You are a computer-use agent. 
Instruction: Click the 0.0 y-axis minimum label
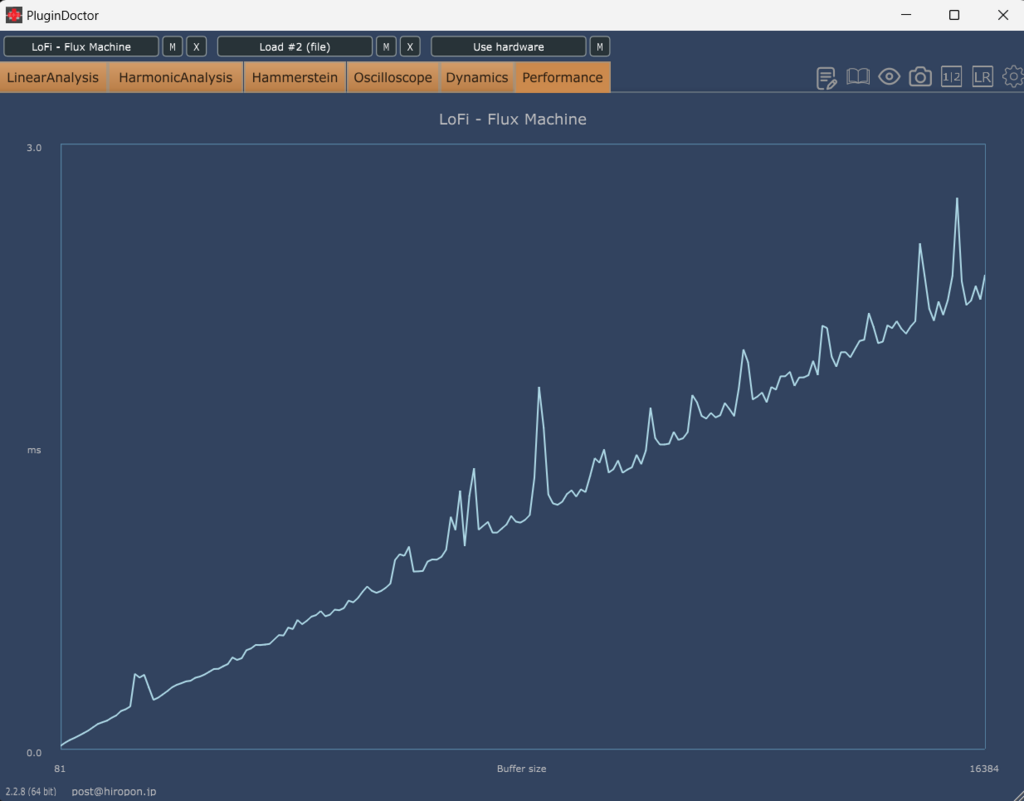[x=34, y=753]
